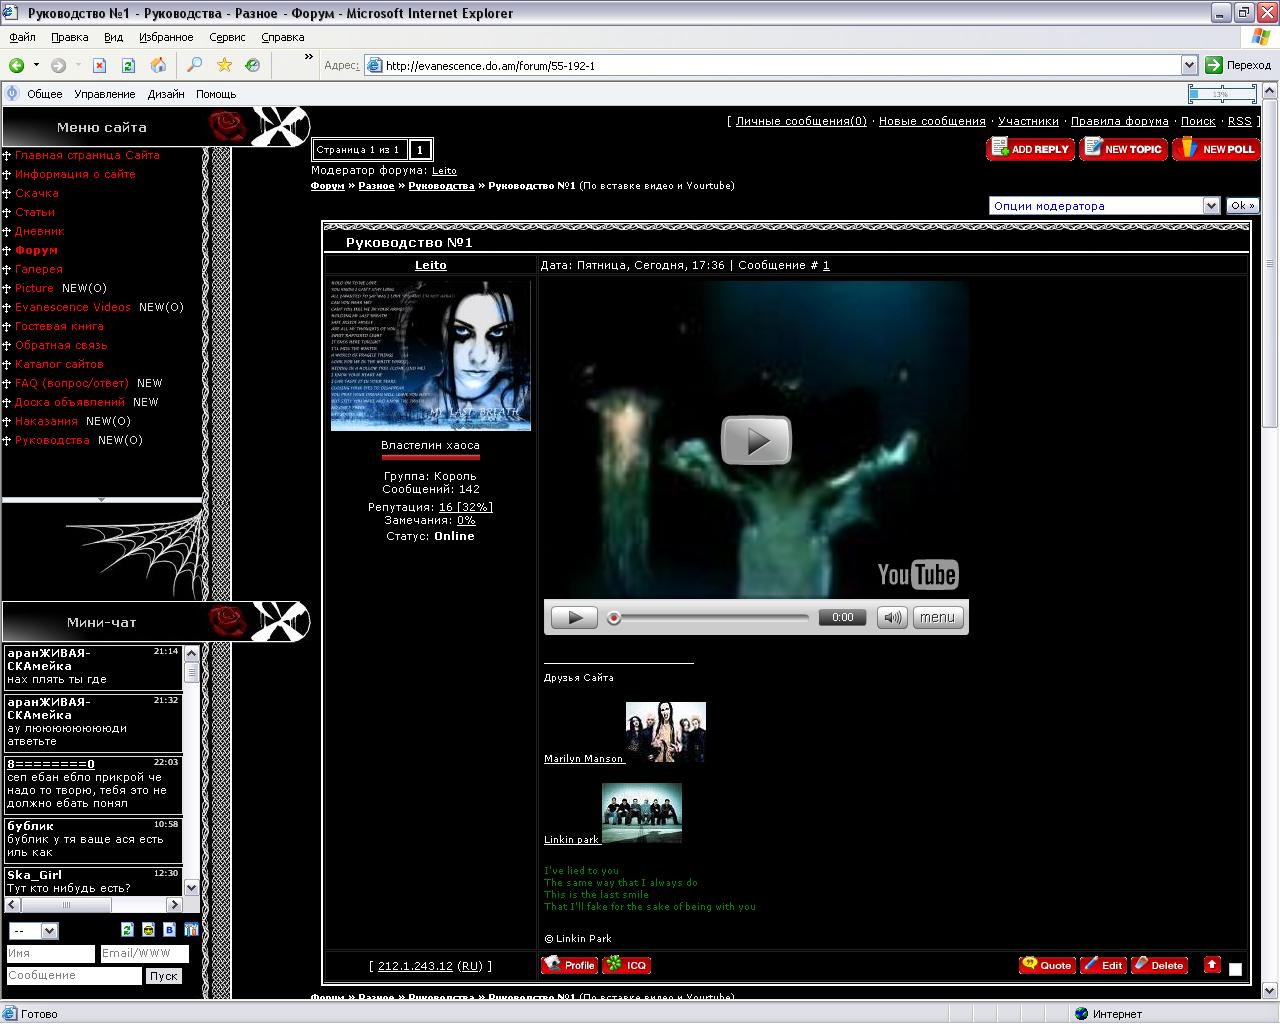Quote the post with the Quote button
The height and width of the screenshot is (1024, 1280).
1046,965
